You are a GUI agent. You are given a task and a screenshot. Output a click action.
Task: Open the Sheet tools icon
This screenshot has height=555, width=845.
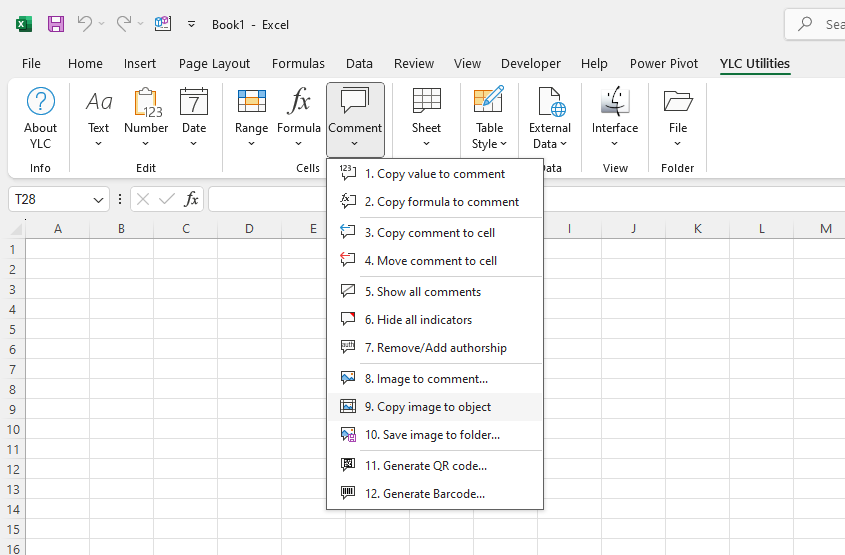click(x=426, y=102)
